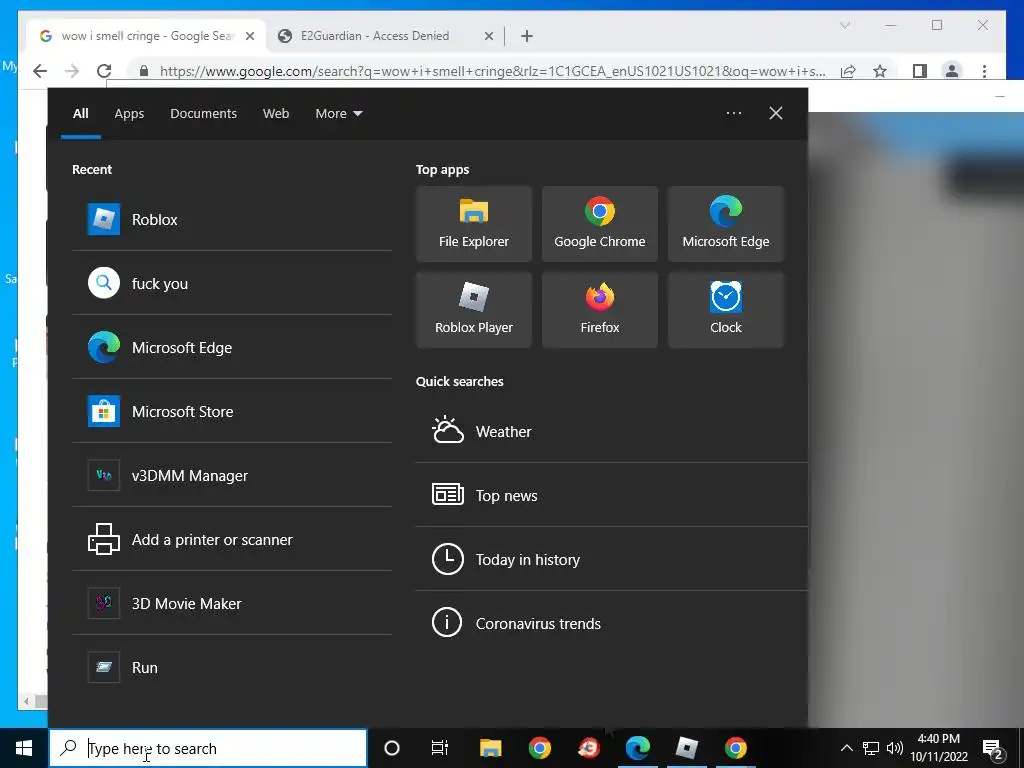Open Add a printer or scanner
This screenshot has height=768, width=1024.
(232, 539)
